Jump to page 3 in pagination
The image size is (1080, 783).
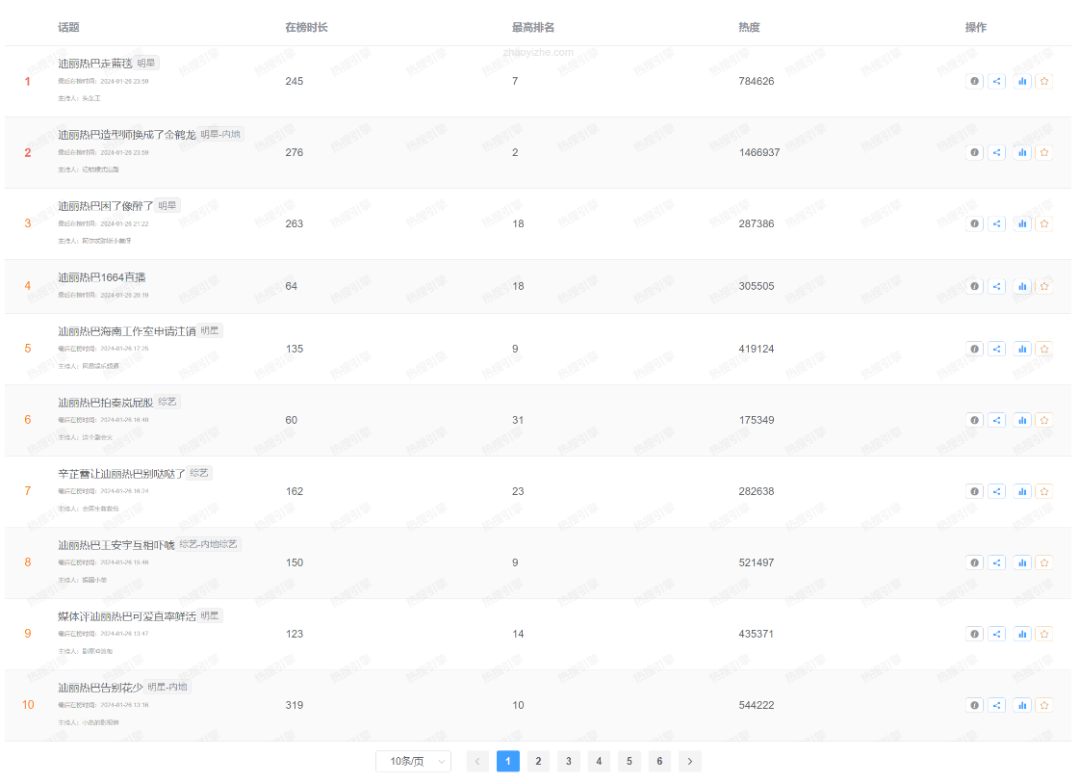pos(568,762)
